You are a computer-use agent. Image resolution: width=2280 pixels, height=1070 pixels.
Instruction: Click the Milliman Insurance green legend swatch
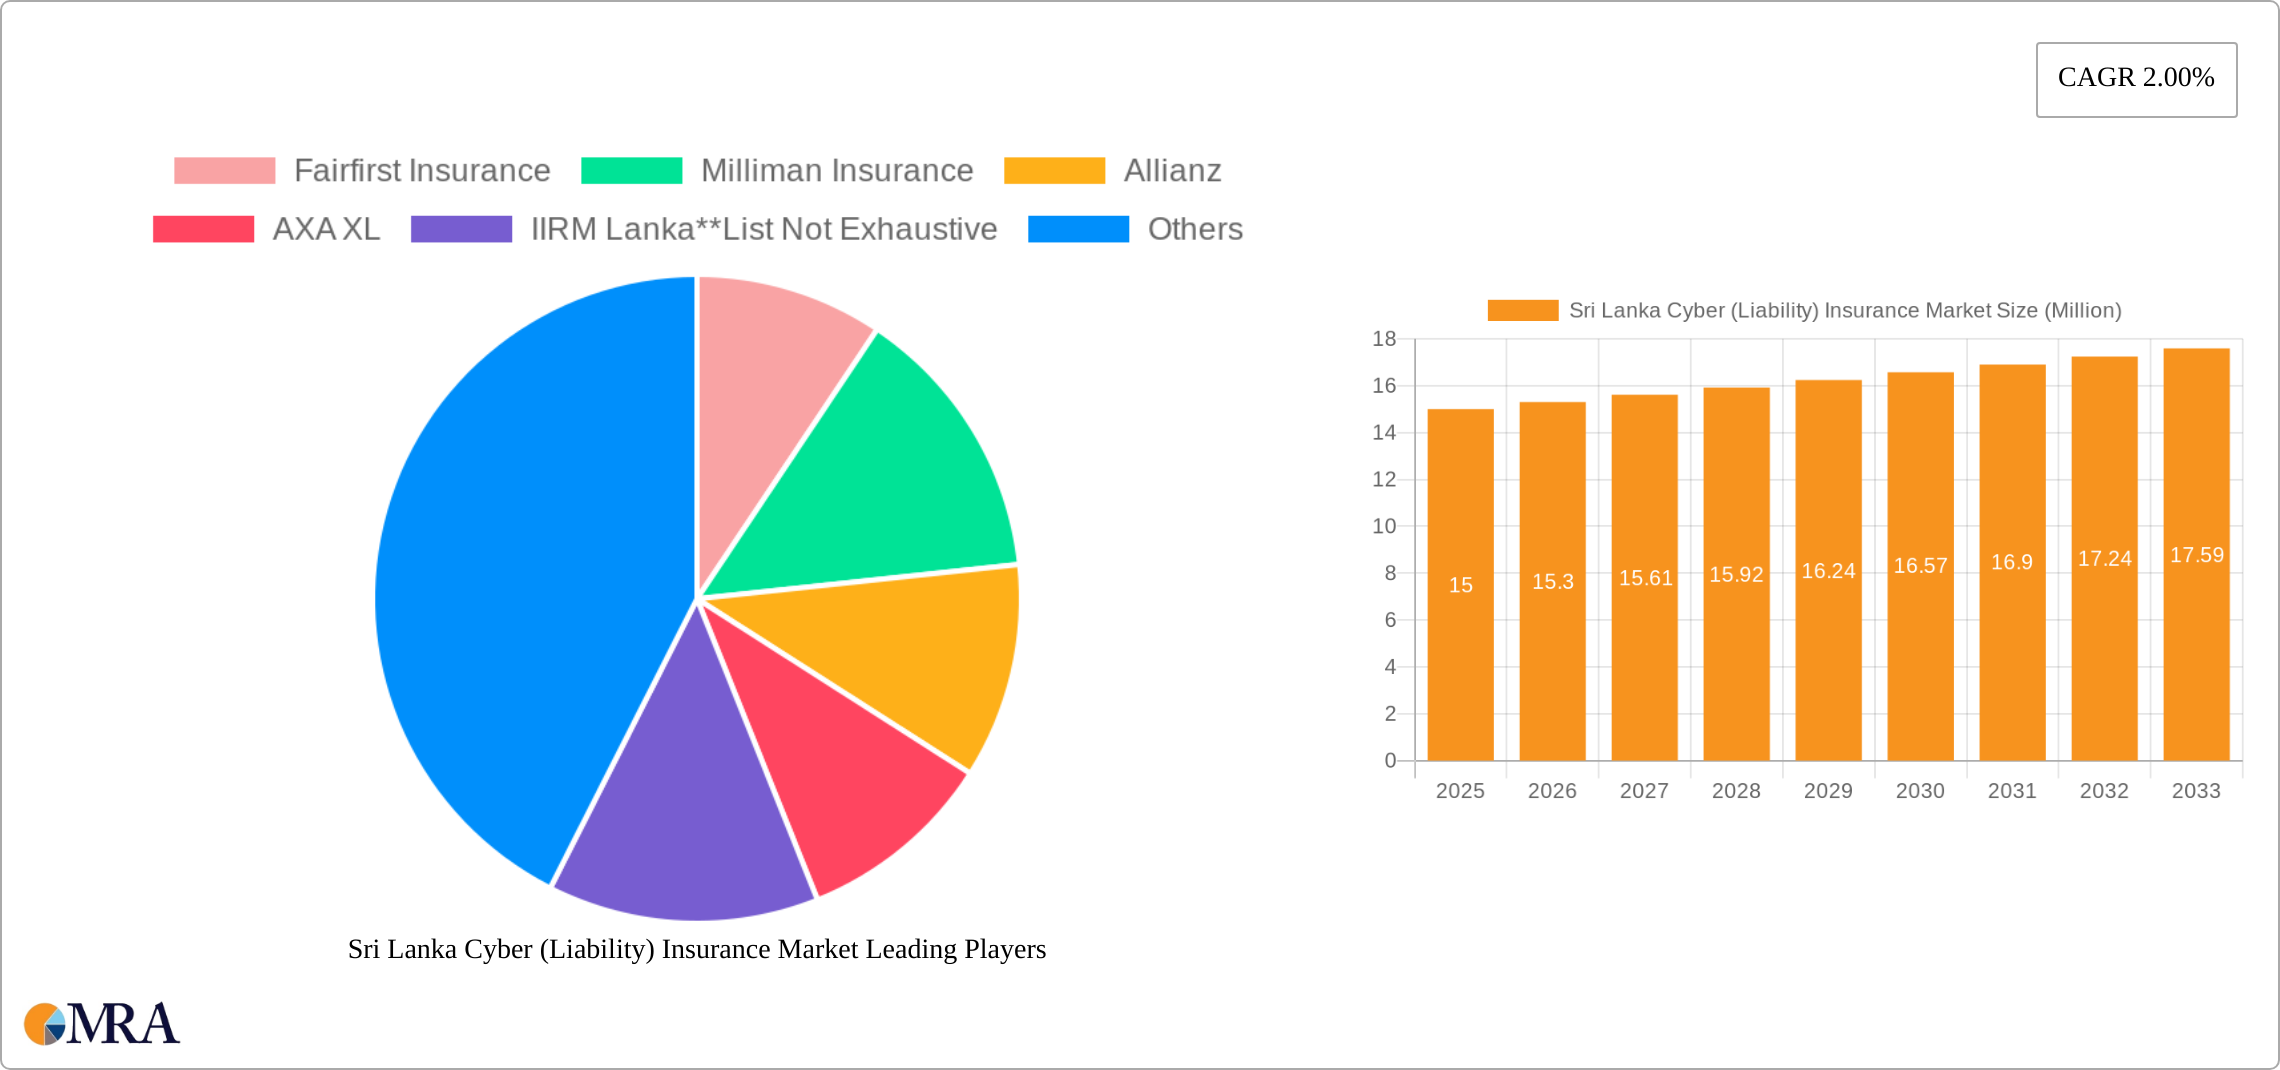631,171
